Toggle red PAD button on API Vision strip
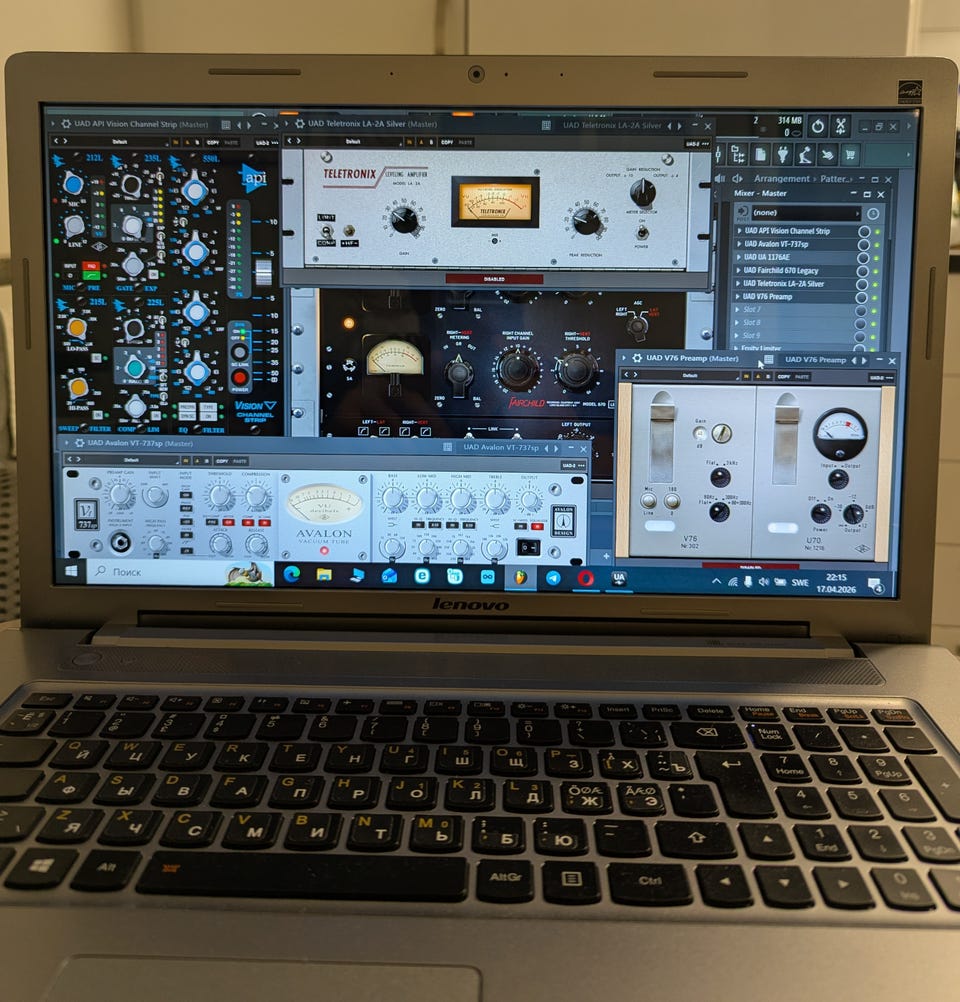This screenshot has height=1002, width=960. click(x=91, y=265)
